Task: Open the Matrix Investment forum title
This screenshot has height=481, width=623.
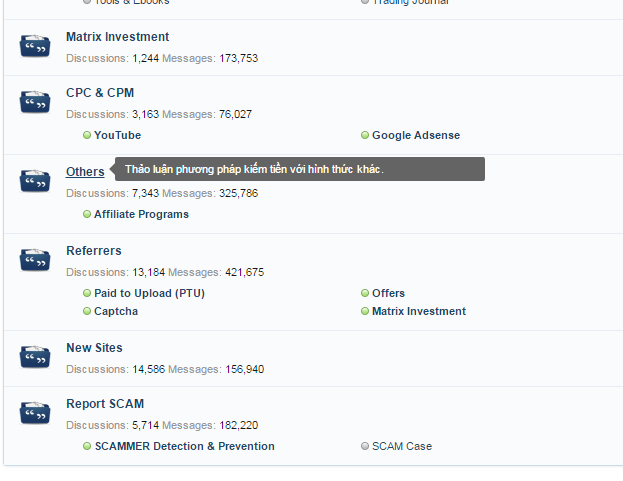Action: click(117, 37)
